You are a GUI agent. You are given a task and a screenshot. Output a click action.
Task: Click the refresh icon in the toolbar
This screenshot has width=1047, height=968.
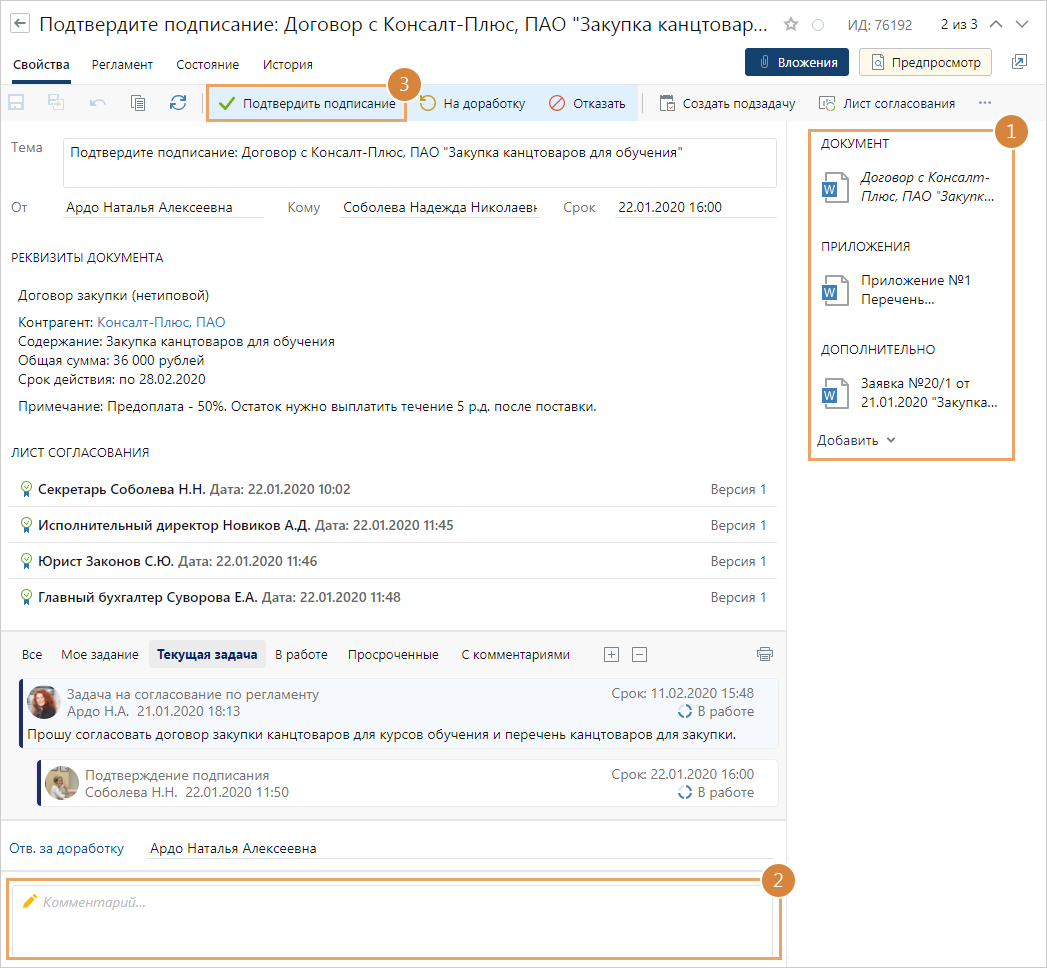point(178,103)
